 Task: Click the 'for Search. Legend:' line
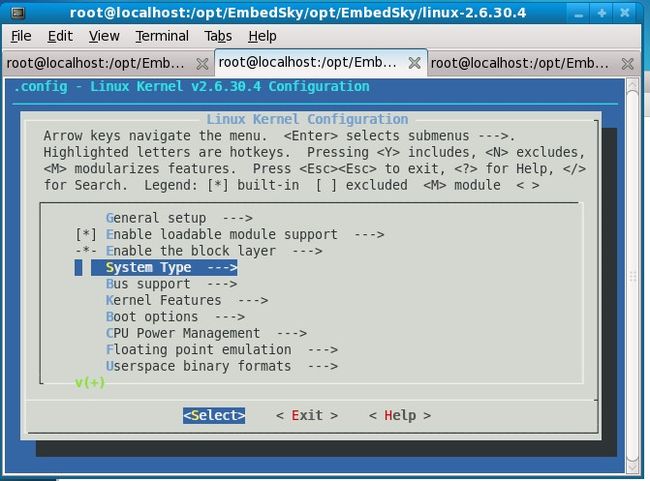click(291, 185)
